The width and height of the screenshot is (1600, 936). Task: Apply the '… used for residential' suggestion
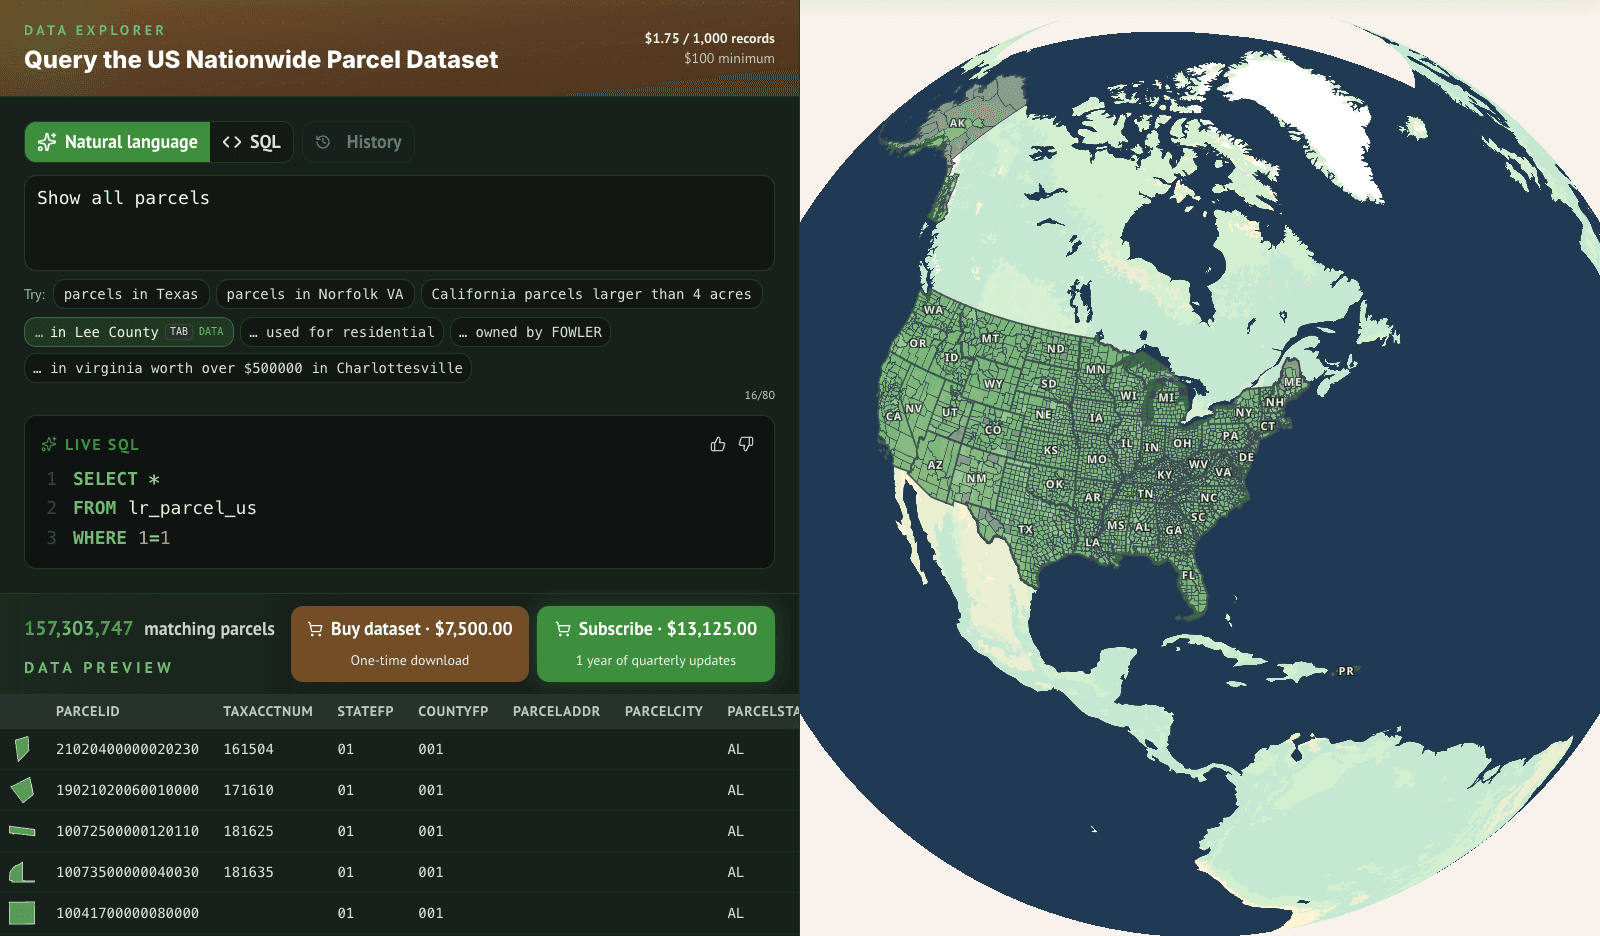342,332
